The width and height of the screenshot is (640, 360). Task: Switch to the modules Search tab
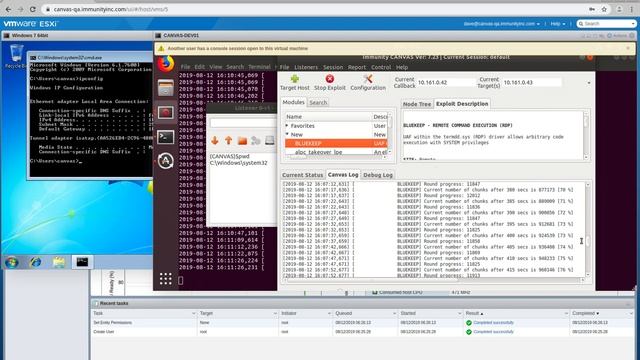318,102
